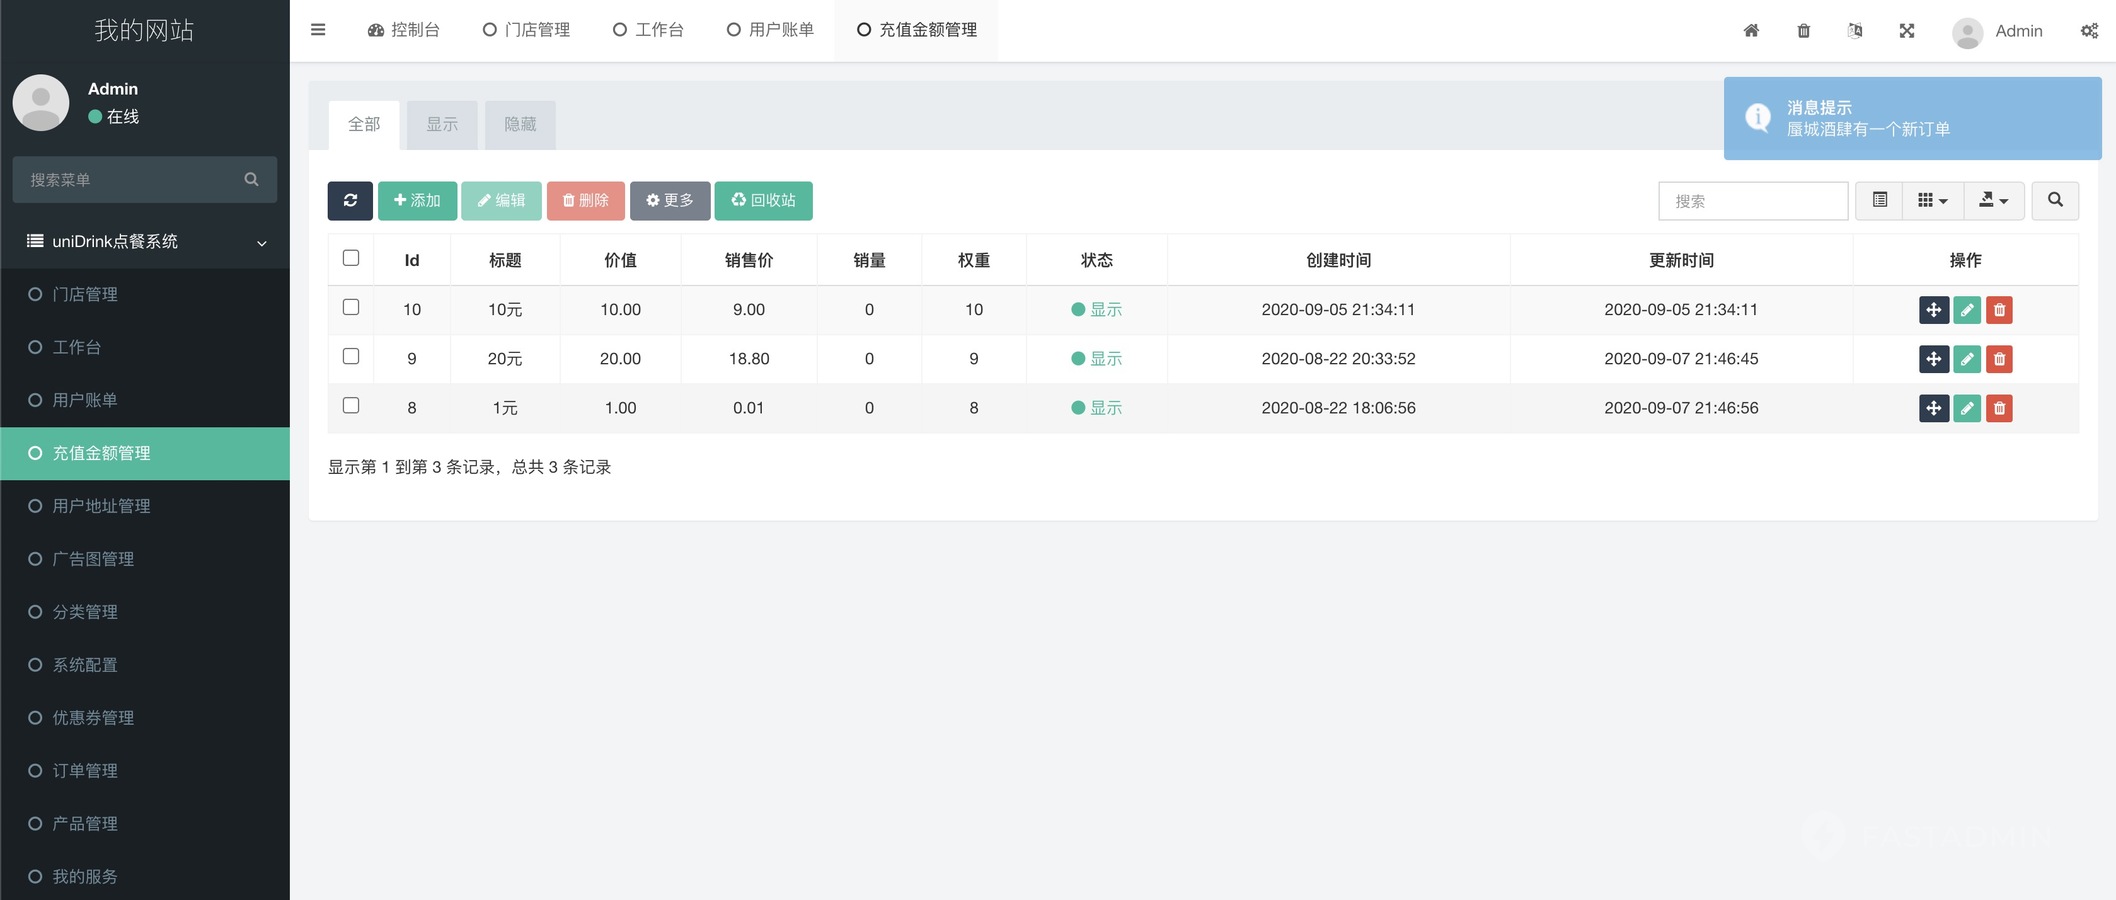
Task: Click the trash icon to clear cache
Action: pos(1803,31)
